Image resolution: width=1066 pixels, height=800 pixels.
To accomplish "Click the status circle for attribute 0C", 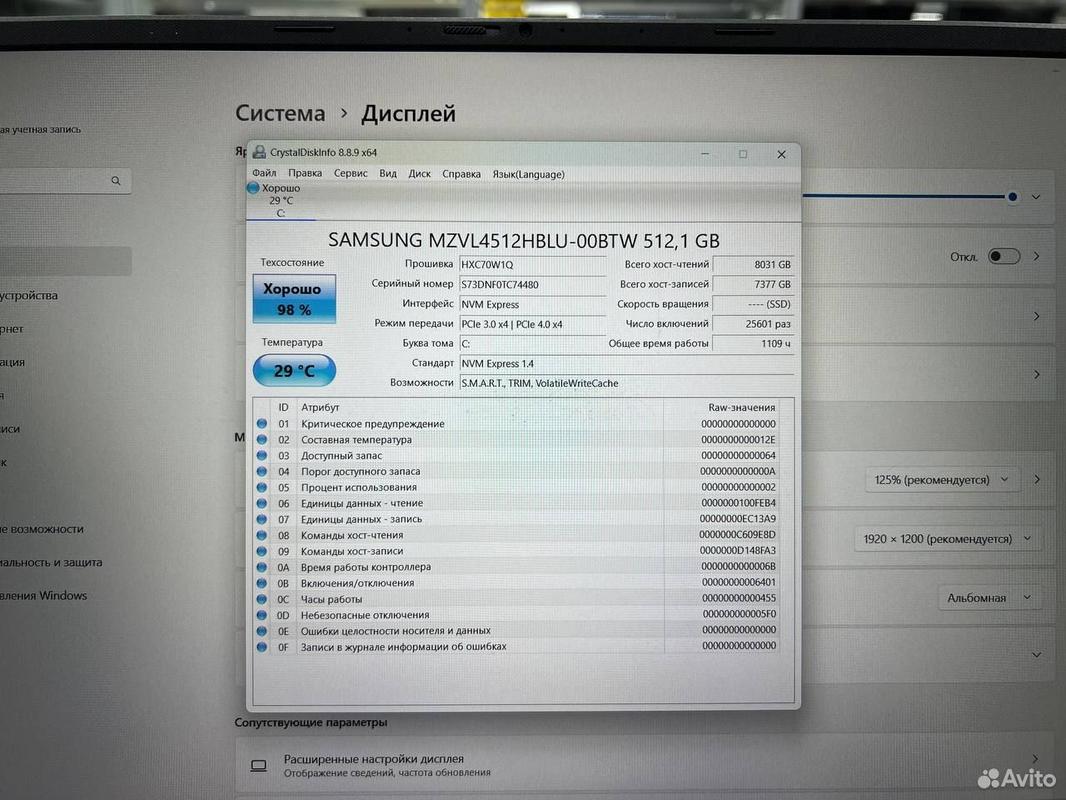I will click(x=262, y=599).
